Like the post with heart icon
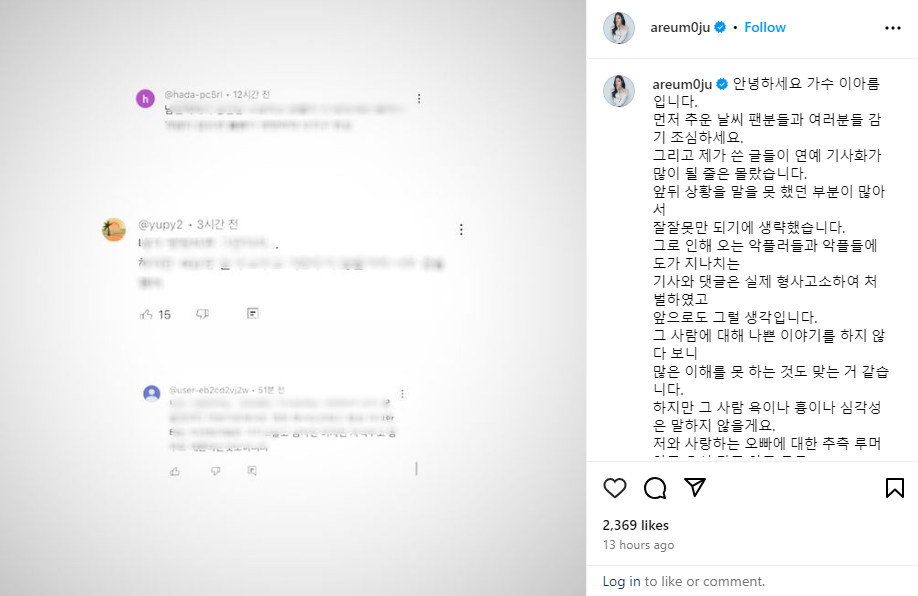 [x=615, y=488]
